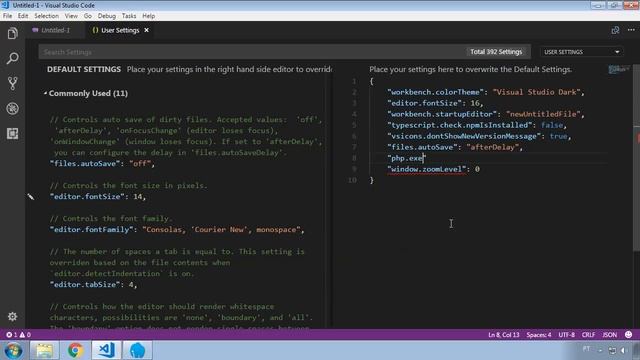640x360 pixels.
Task: Click the "workbench.colorTheme" line in user settings
Action: click(x=486, y=92)
